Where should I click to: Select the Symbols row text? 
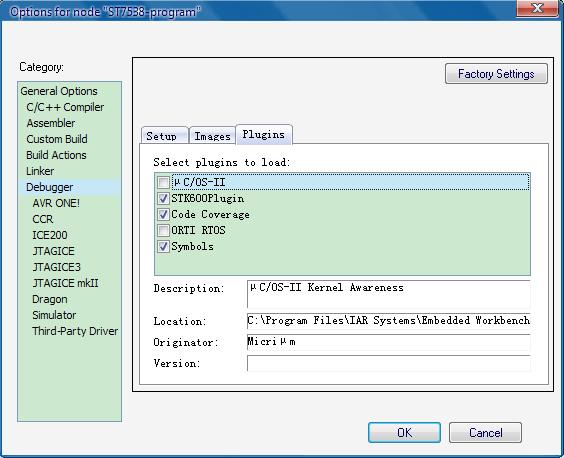[x=192, y=246]
